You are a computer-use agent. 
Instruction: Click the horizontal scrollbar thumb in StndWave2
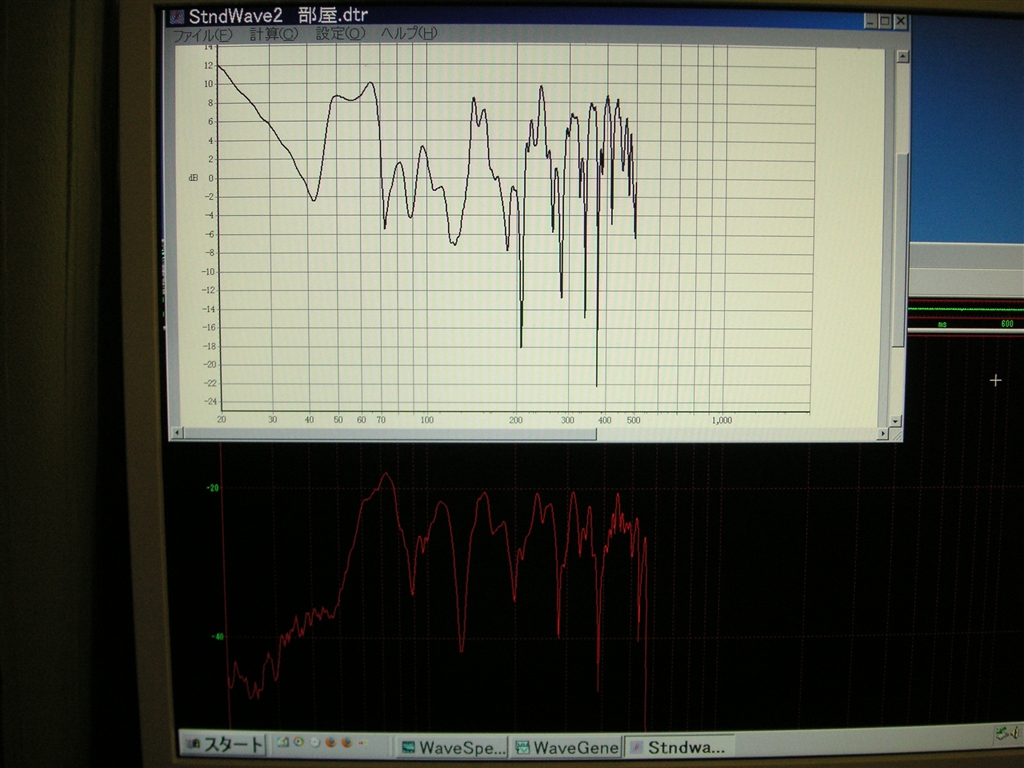390,434
